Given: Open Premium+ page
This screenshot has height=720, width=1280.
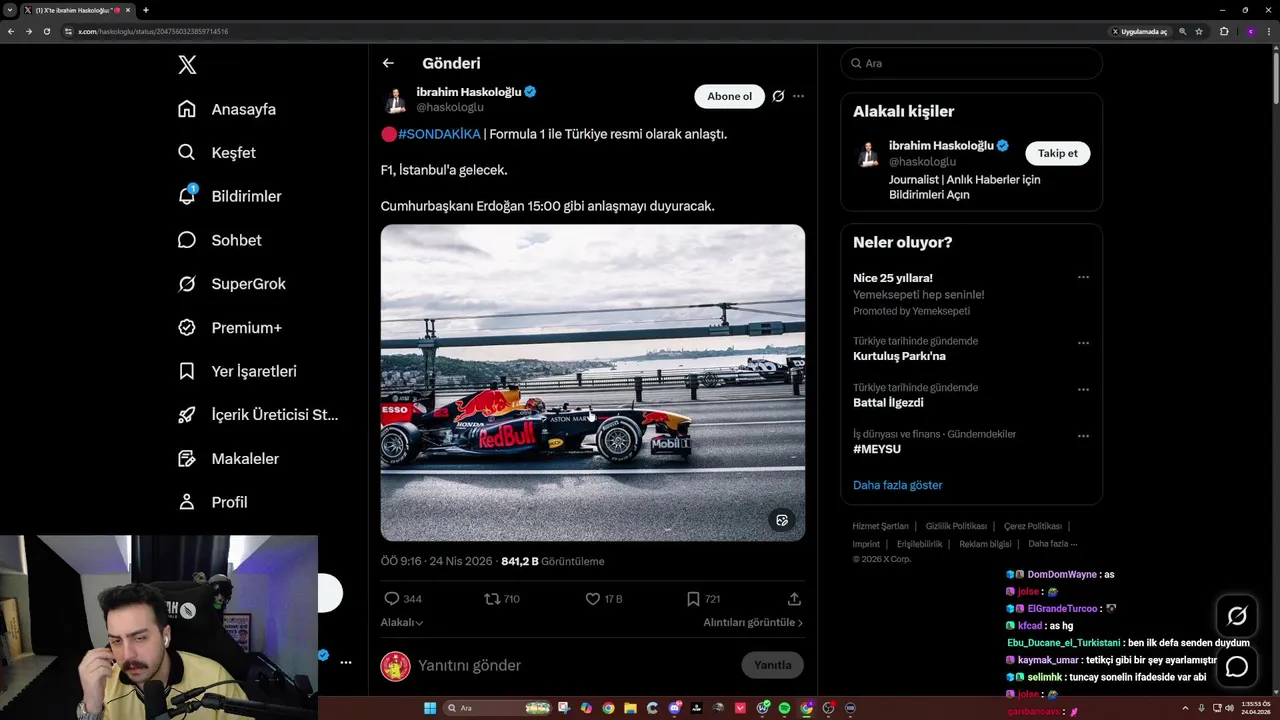Looking at the screenshot, I should (x=229, y=327).
